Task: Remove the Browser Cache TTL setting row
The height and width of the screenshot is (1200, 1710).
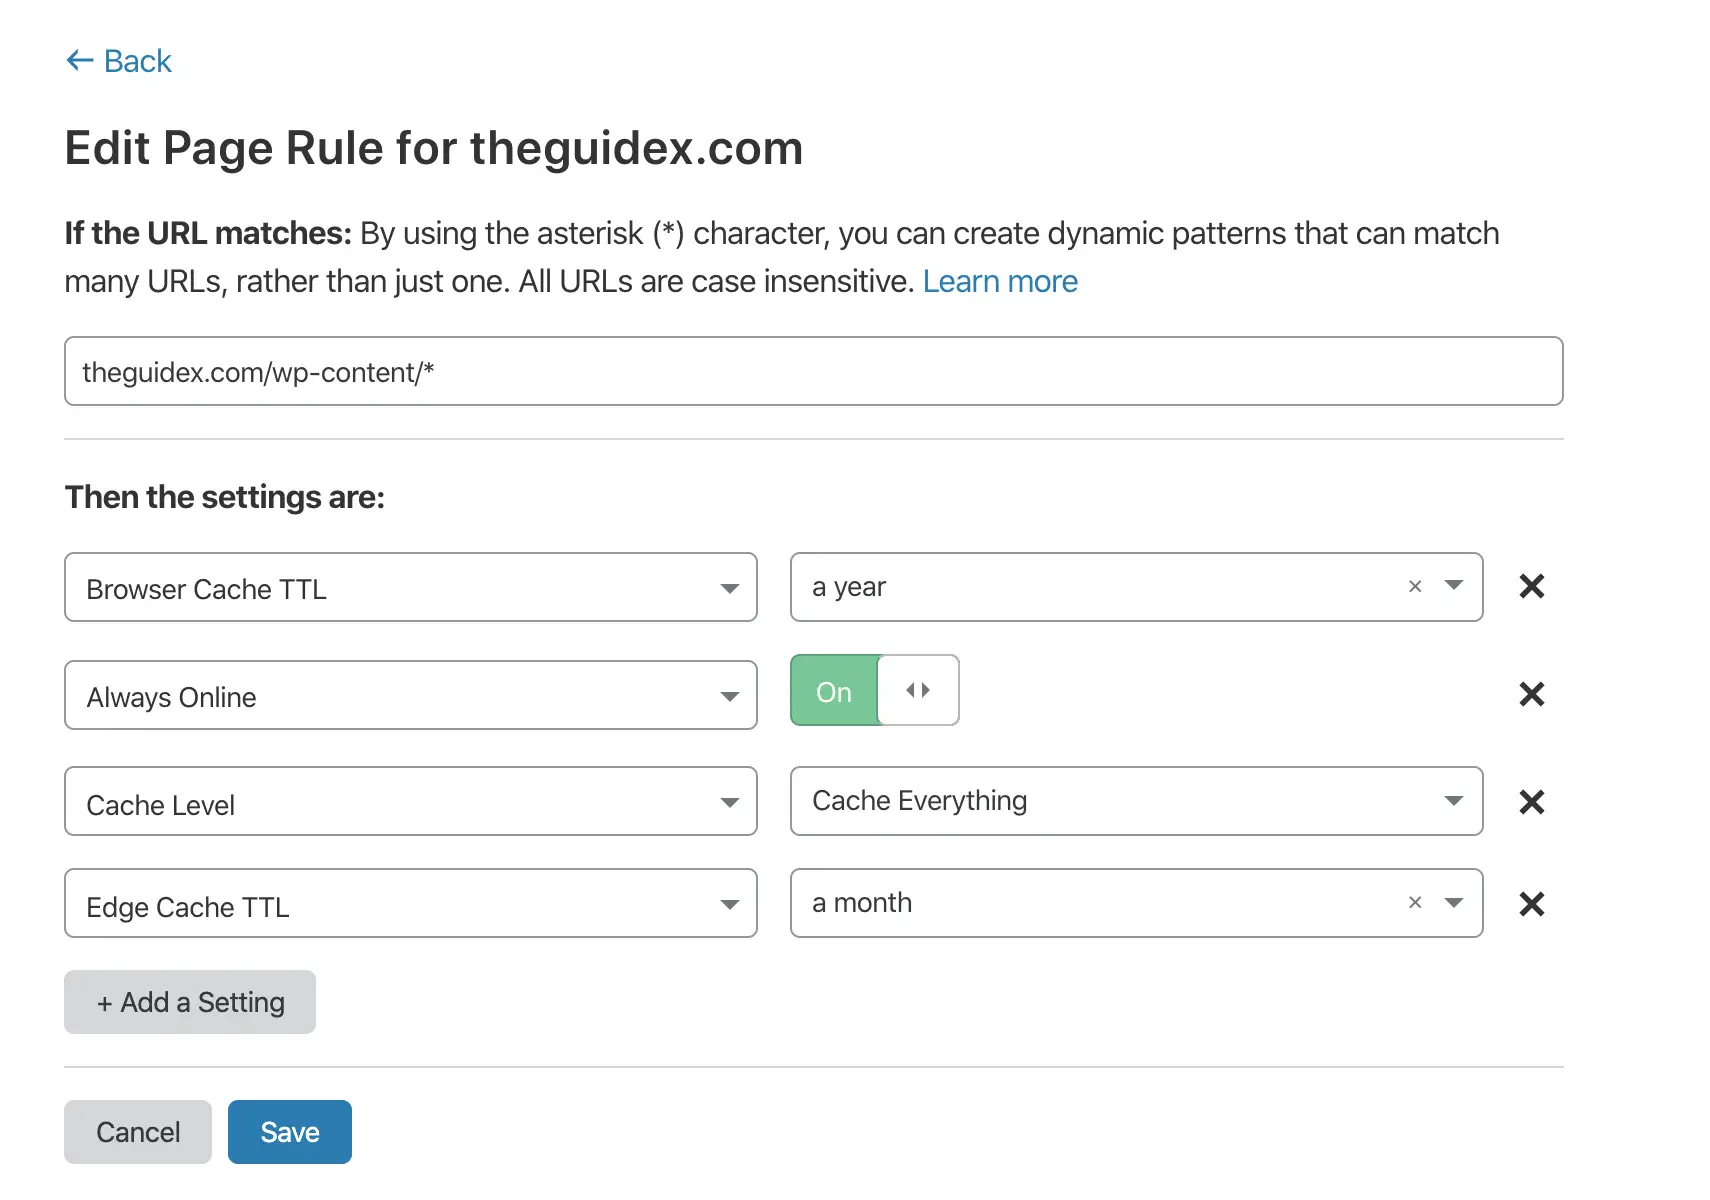Action: [x=1530, y=587]
